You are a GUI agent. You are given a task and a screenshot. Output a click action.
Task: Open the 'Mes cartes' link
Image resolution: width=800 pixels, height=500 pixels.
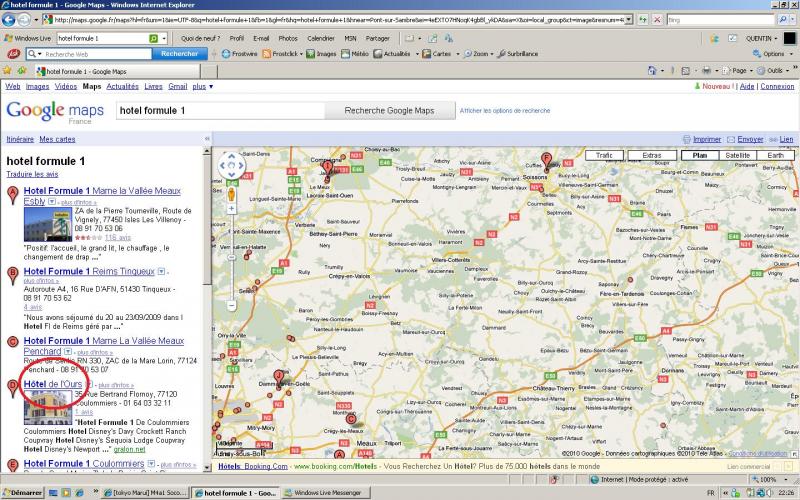click(57, 139)
